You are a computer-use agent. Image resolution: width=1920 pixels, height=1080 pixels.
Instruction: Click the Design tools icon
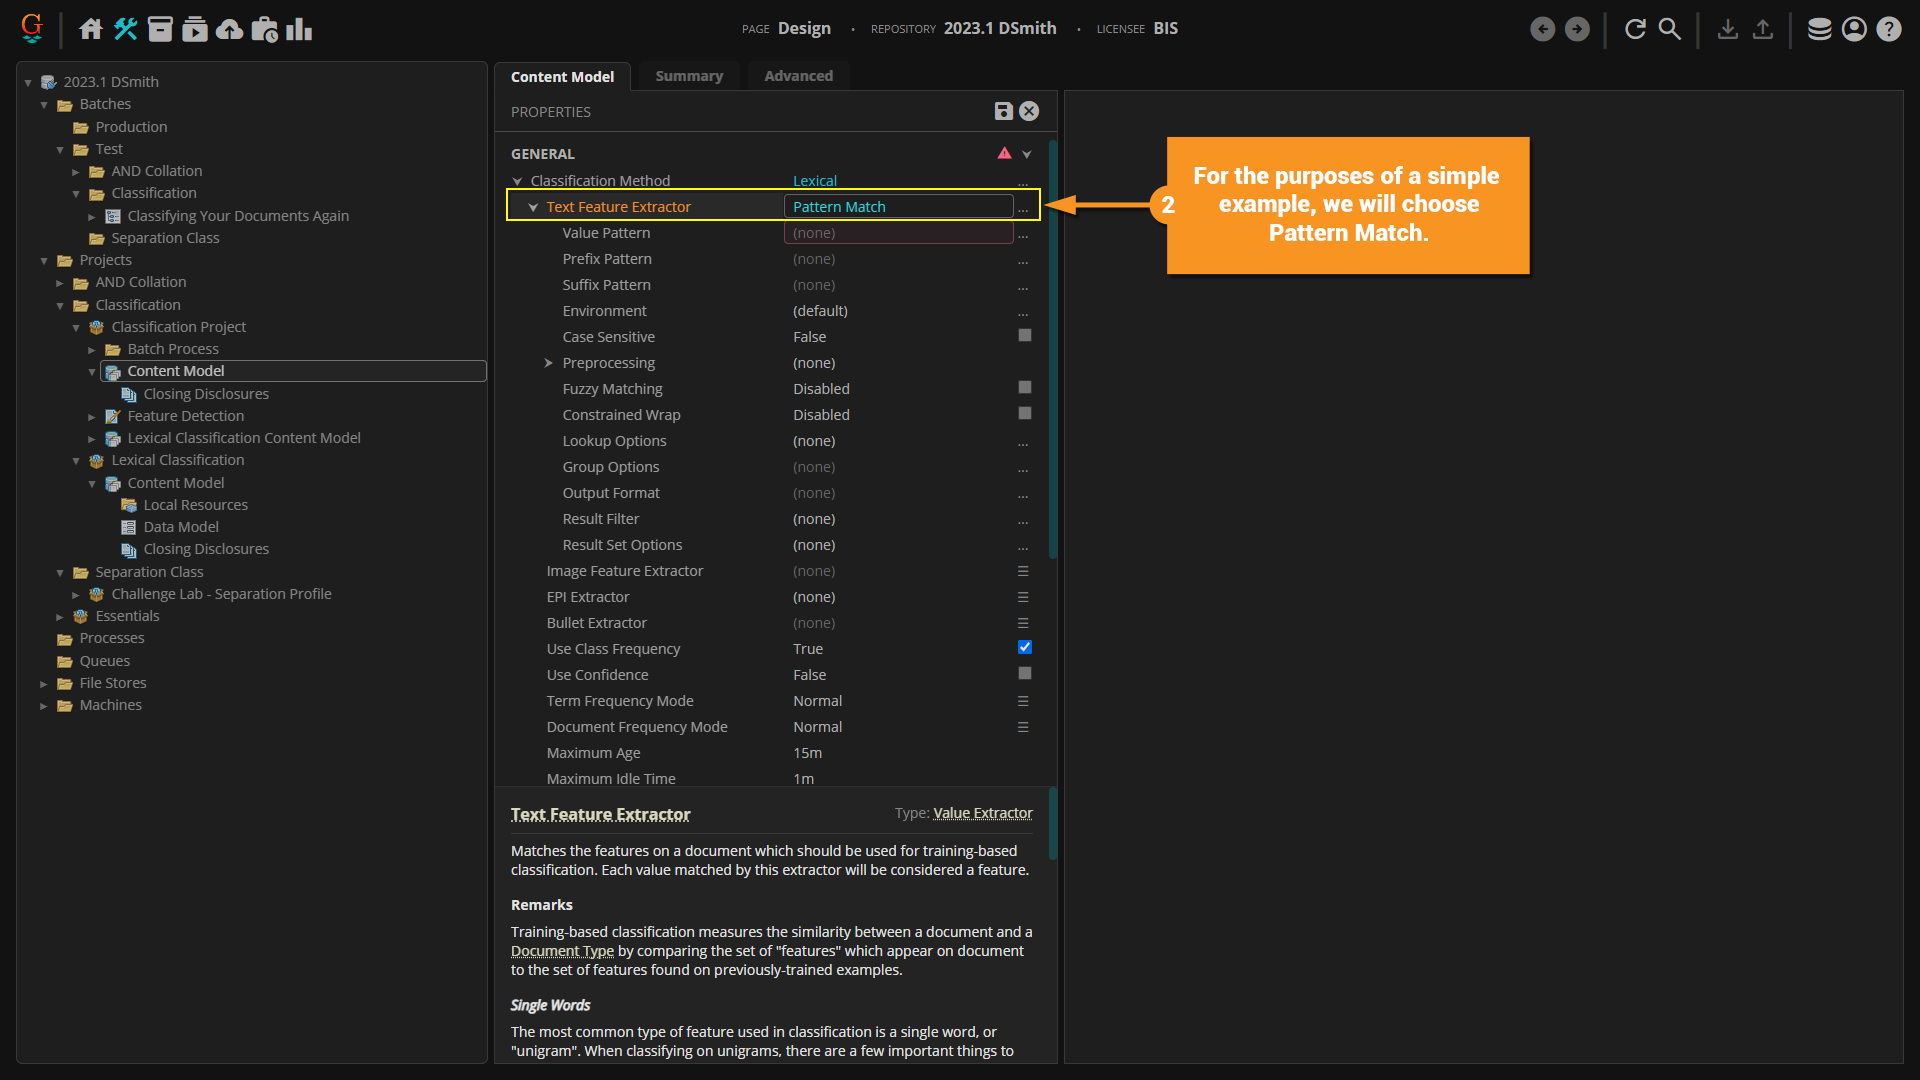[x=126, y=29]
